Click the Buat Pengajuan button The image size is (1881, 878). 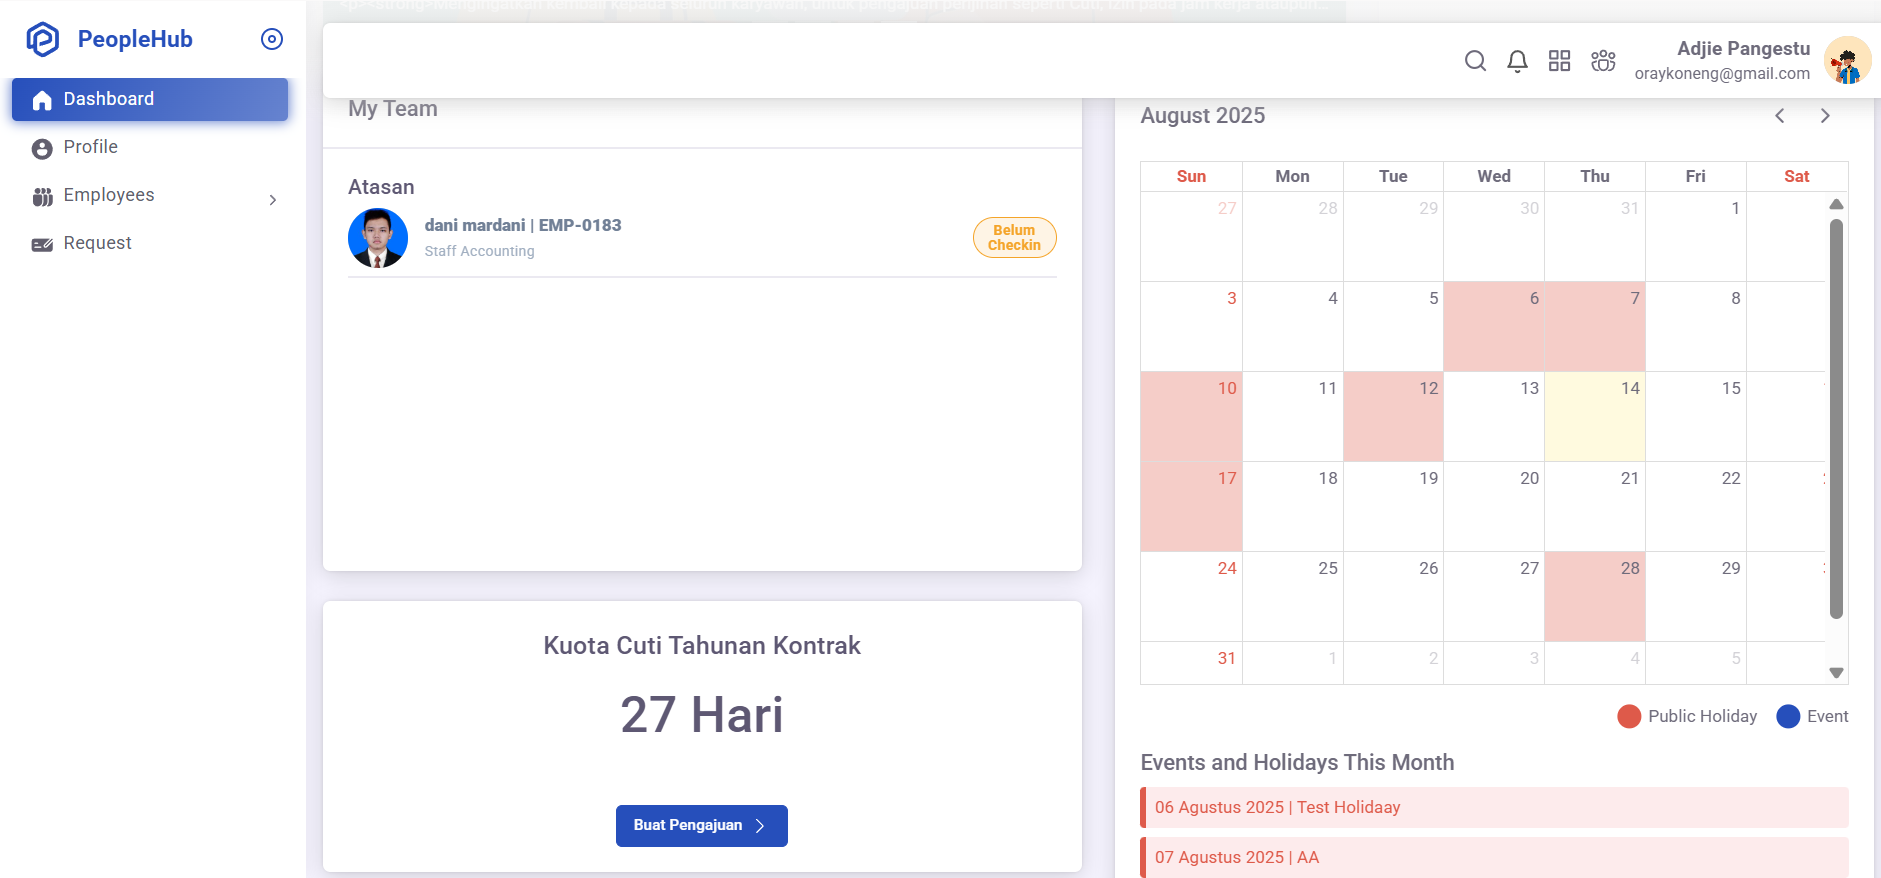tap(701, 826)
